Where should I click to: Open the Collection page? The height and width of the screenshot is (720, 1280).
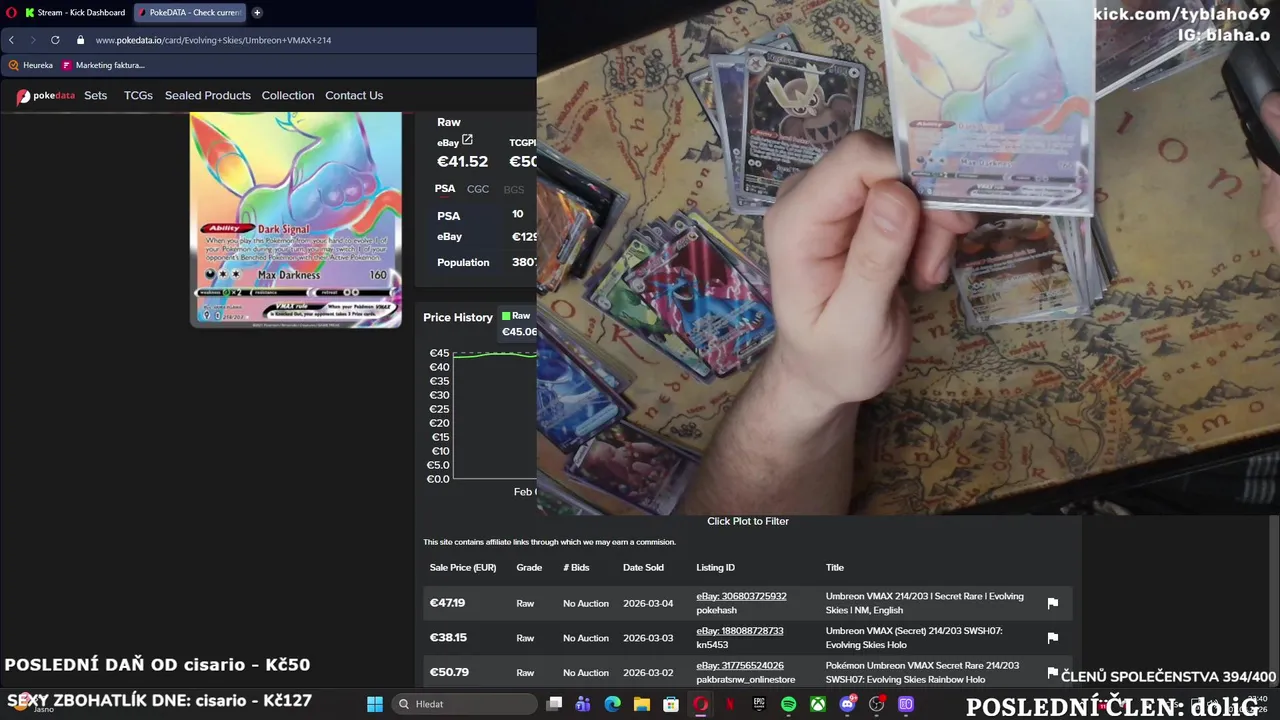pyautogui.click(x=288, y=96)
